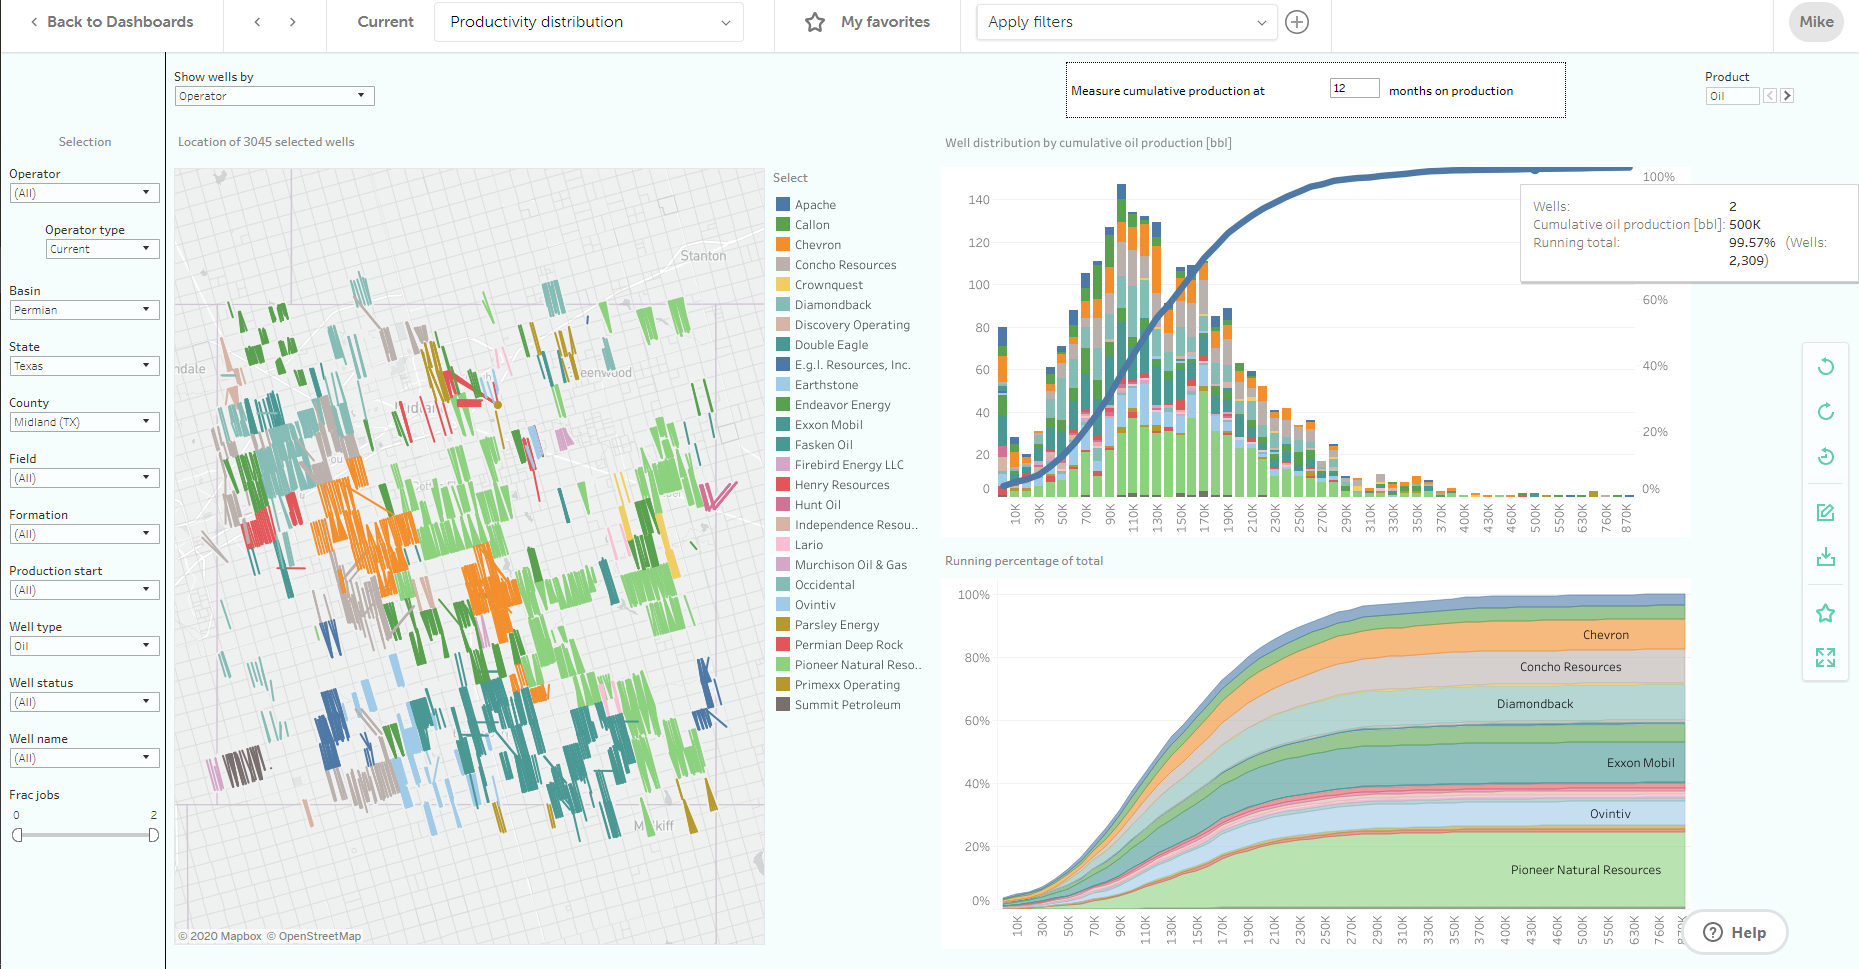Open the Well status dropdown

tap(84, 702)
